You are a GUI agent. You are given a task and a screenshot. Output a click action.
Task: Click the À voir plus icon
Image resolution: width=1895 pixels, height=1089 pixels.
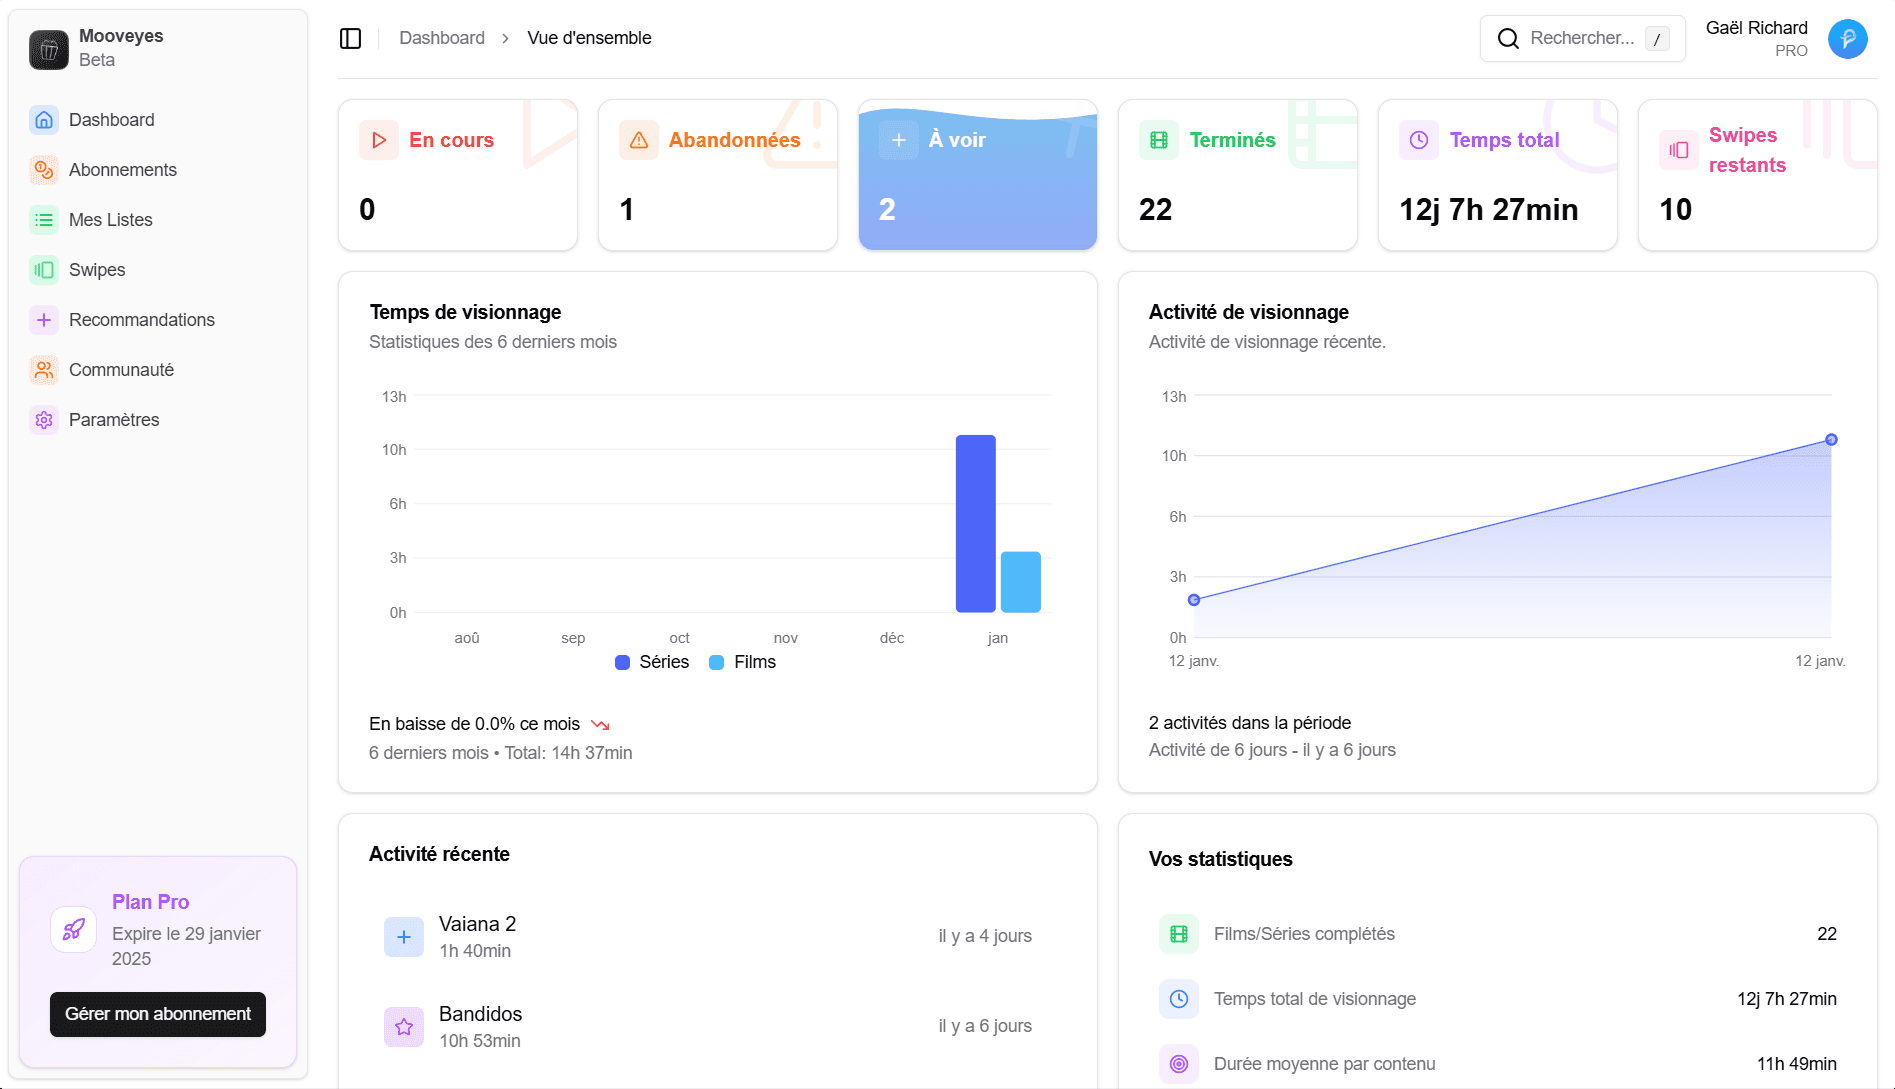tap(899, 140)
